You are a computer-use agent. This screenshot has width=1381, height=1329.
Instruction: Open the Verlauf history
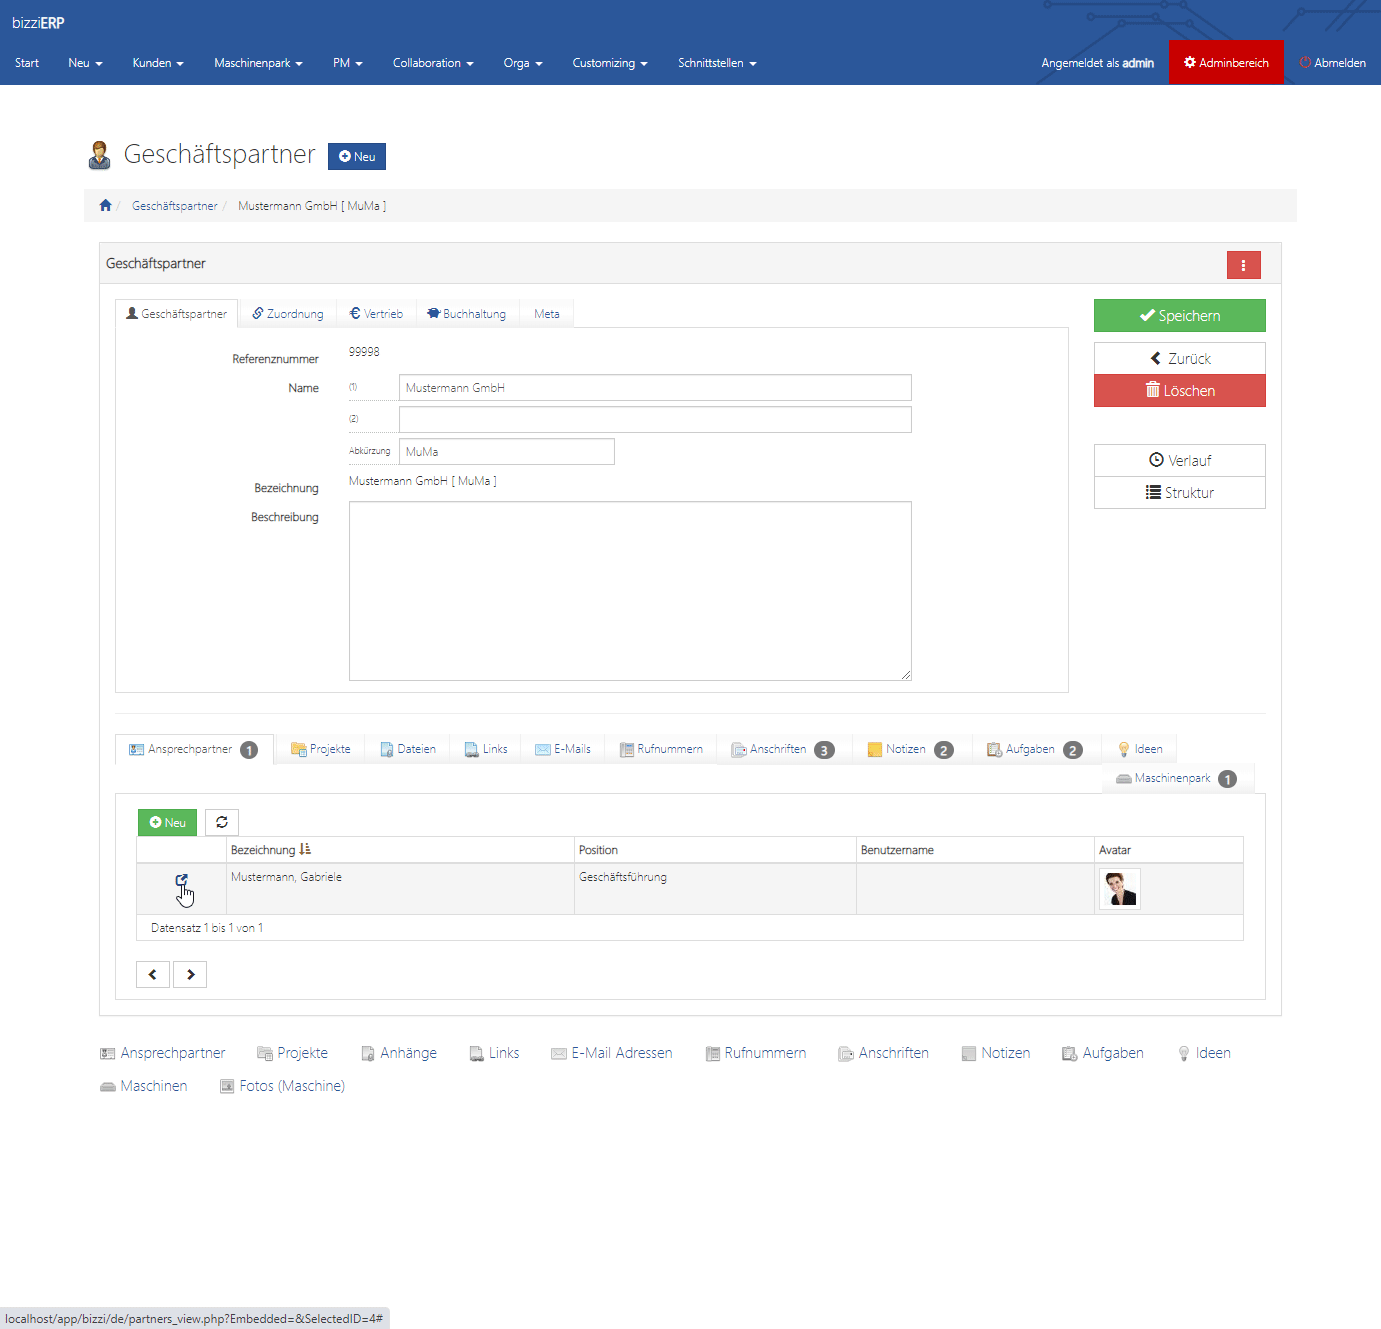tap(1180, 460)
